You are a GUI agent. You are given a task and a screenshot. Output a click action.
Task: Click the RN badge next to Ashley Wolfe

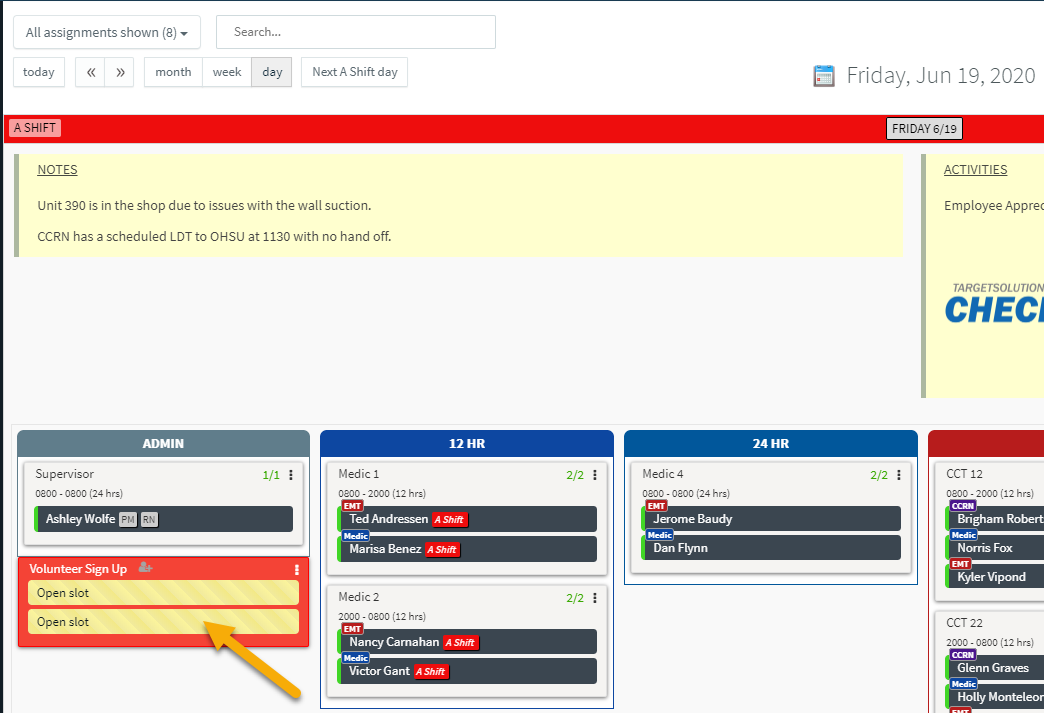149,519
